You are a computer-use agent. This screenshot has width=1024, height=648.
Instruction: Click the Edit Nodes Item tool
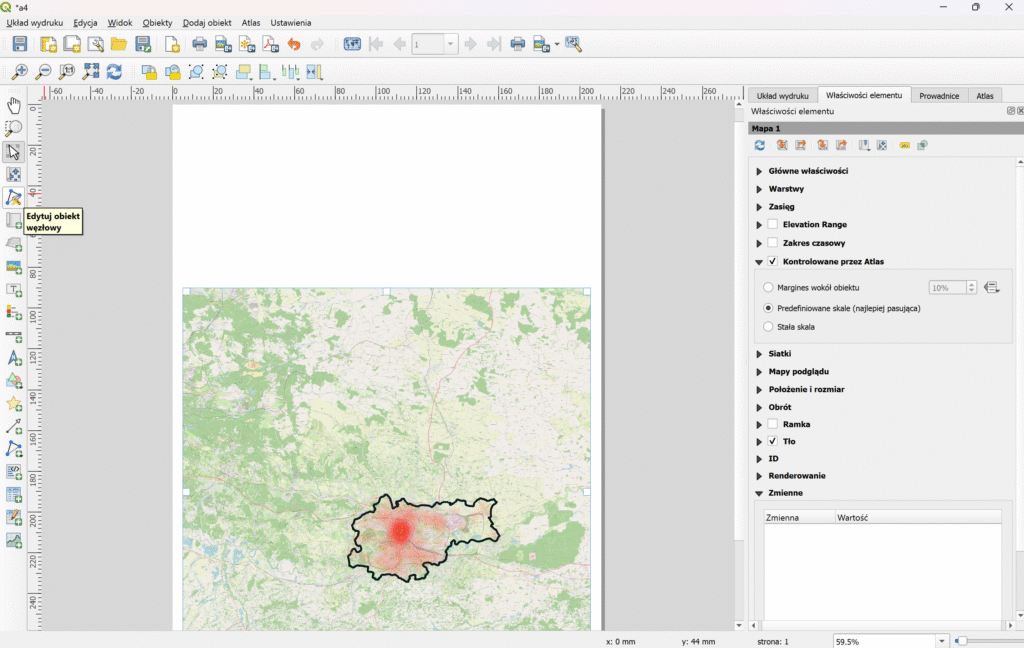[14, 197]
